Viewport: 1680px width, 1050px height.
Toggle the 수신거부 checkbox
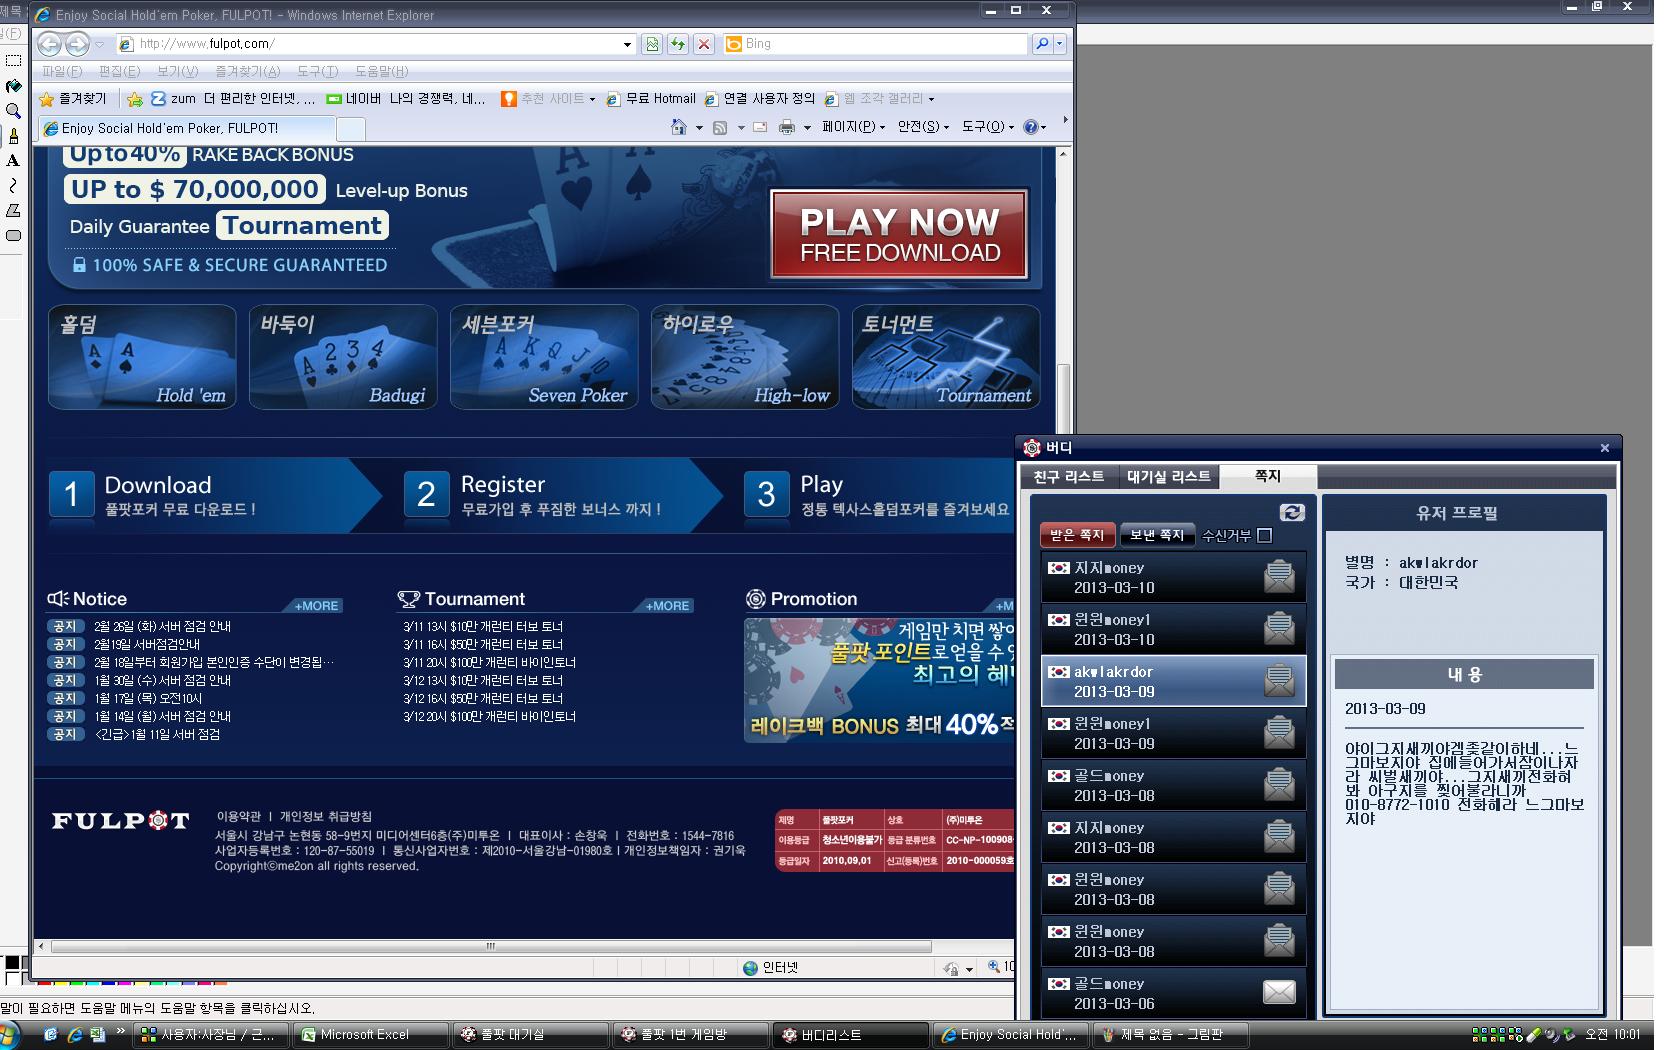[x=1264, y=536]
